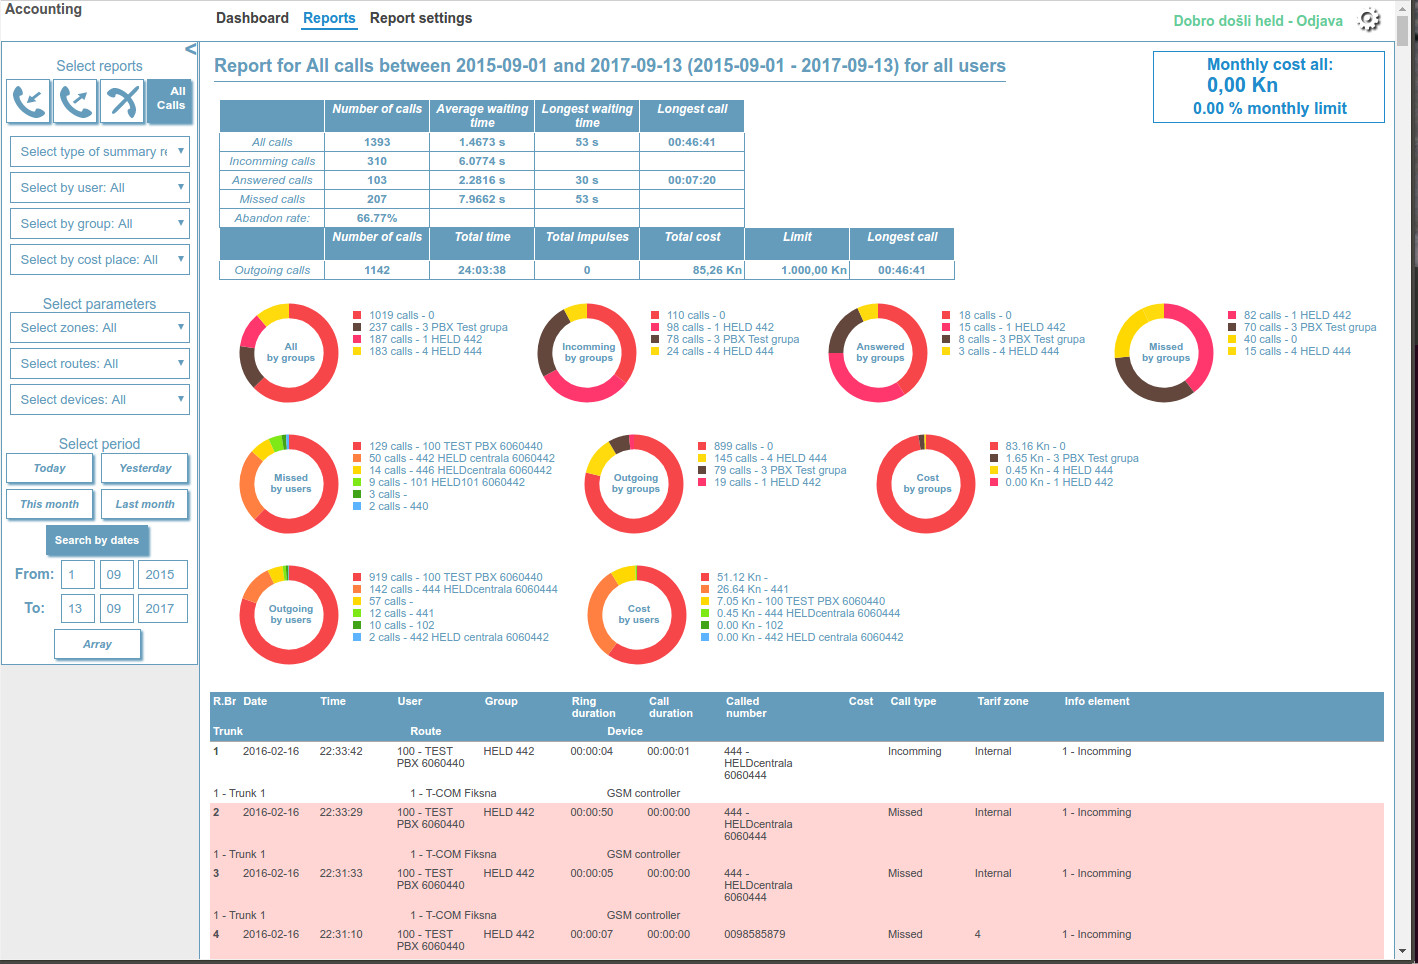Open settings via the gear icon
This screenshot has height=964, width=1418.
(x=1369, y=20)
